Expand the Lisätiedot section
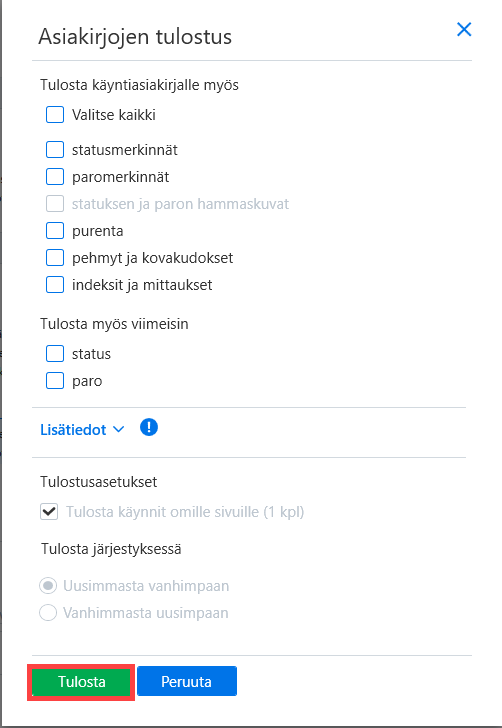502x728 pixels. (x=82, y=429)
